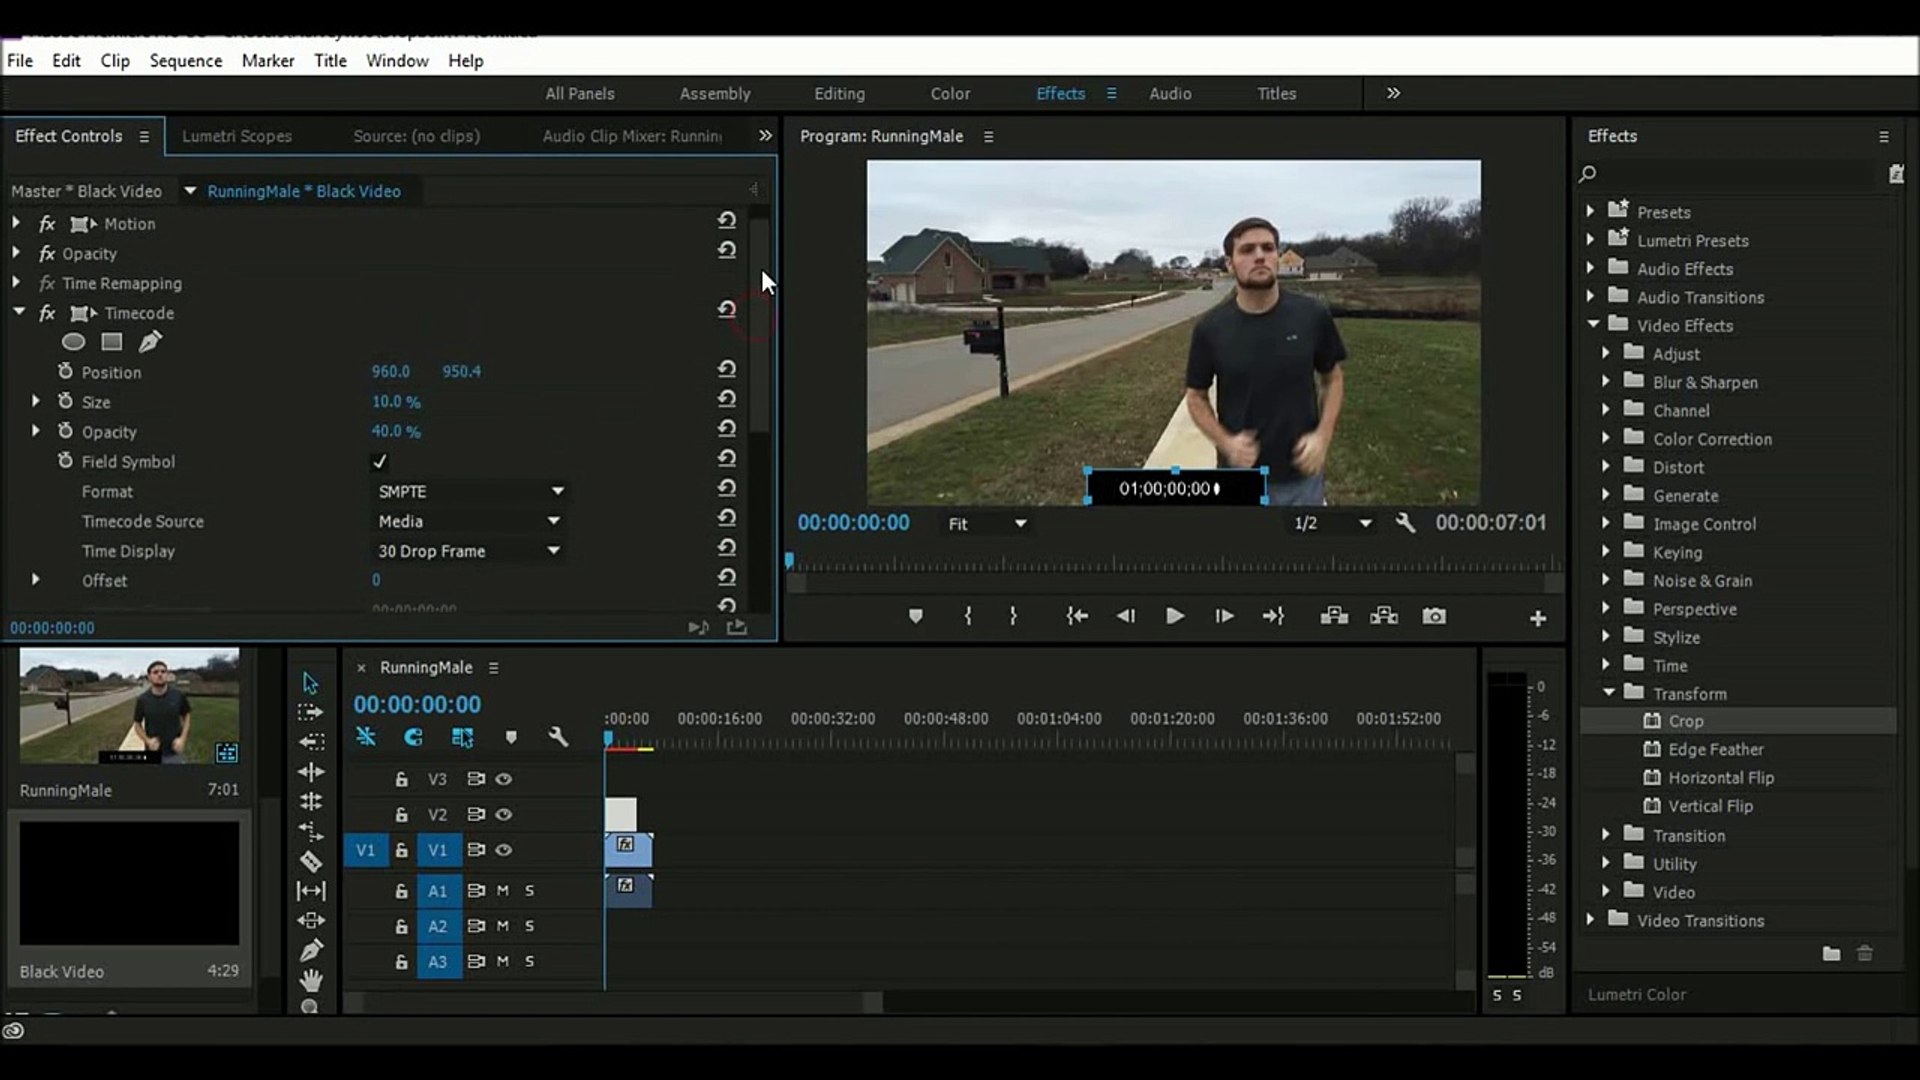Open the Sequence menu
Screen dimensions: 1920x1080
pos(186,60)
